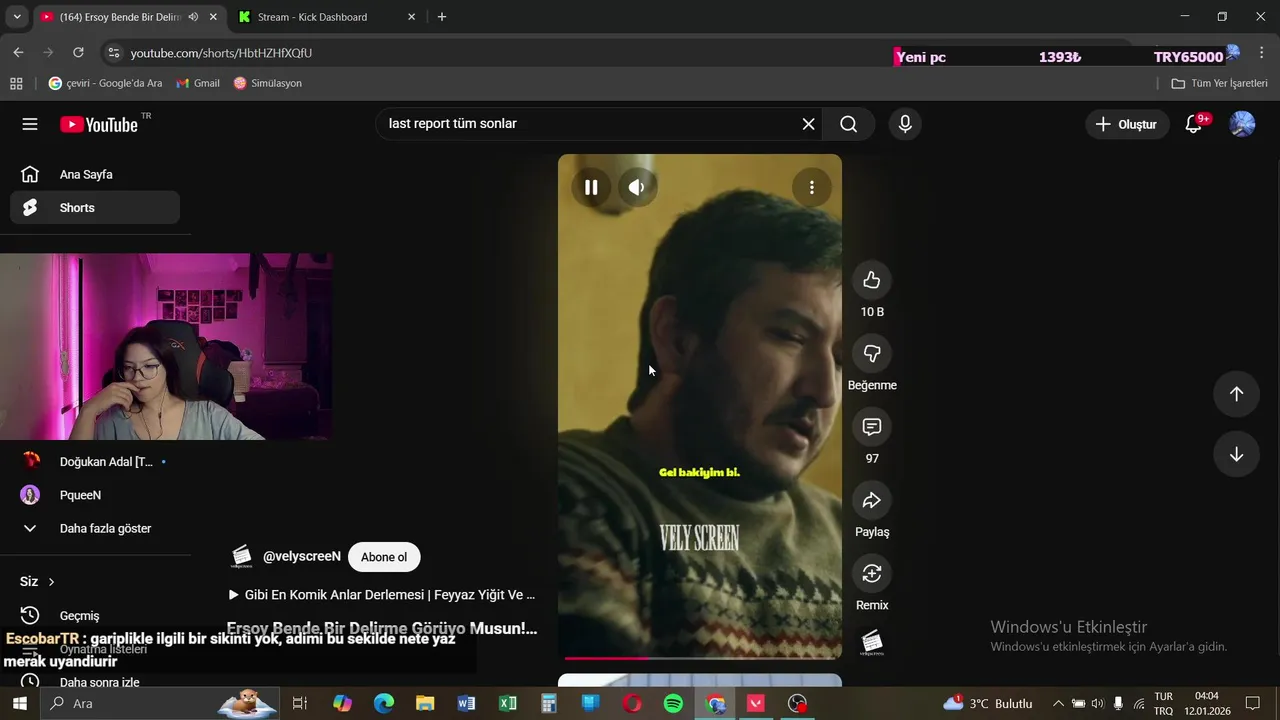Launch Microsoft Edge from the taskbar
Screen dimensions: 1280x720
(x=384, y=703)
